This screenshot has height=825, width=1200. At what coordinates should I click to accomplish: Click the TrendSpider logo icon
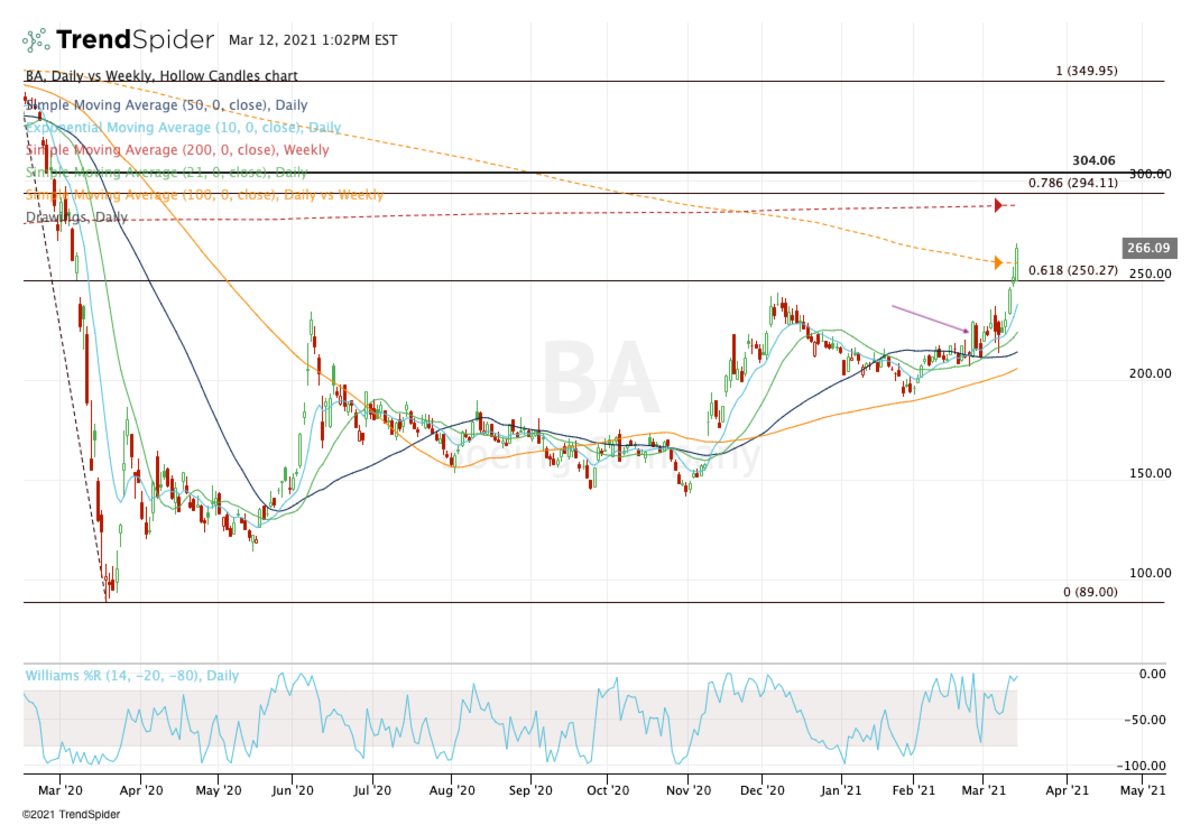[x=36, y=39]
